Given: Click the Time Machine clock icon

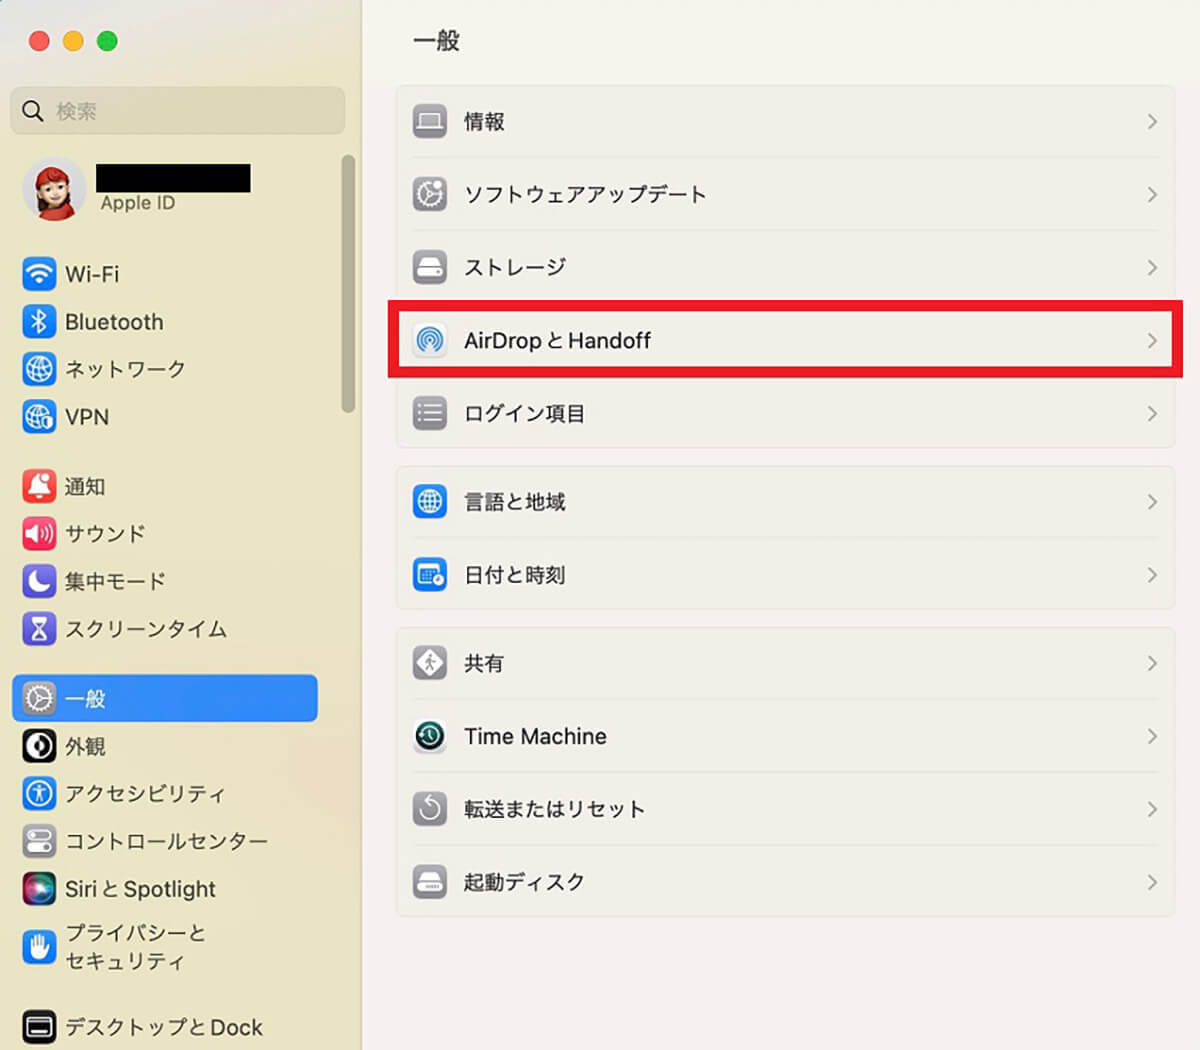Looking at the screenshot, I should [430, 736].
